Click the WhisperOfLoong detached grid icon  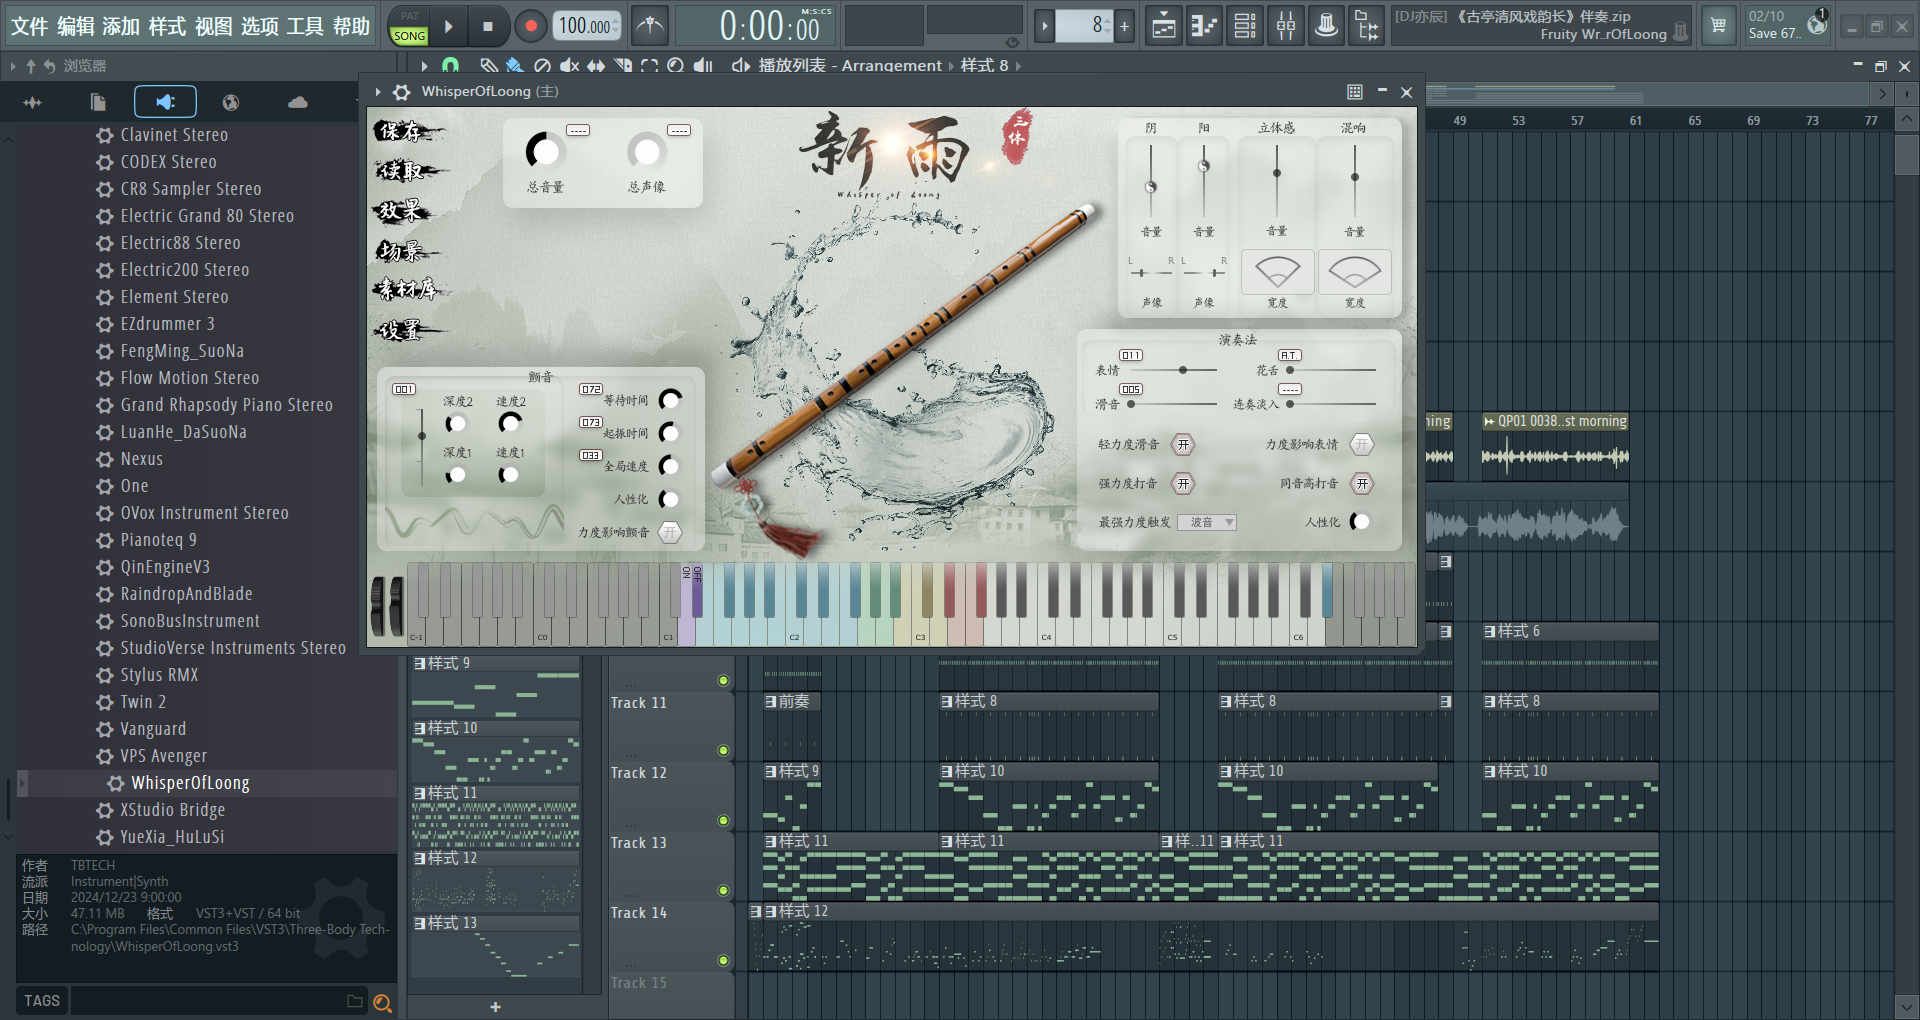1355,92
